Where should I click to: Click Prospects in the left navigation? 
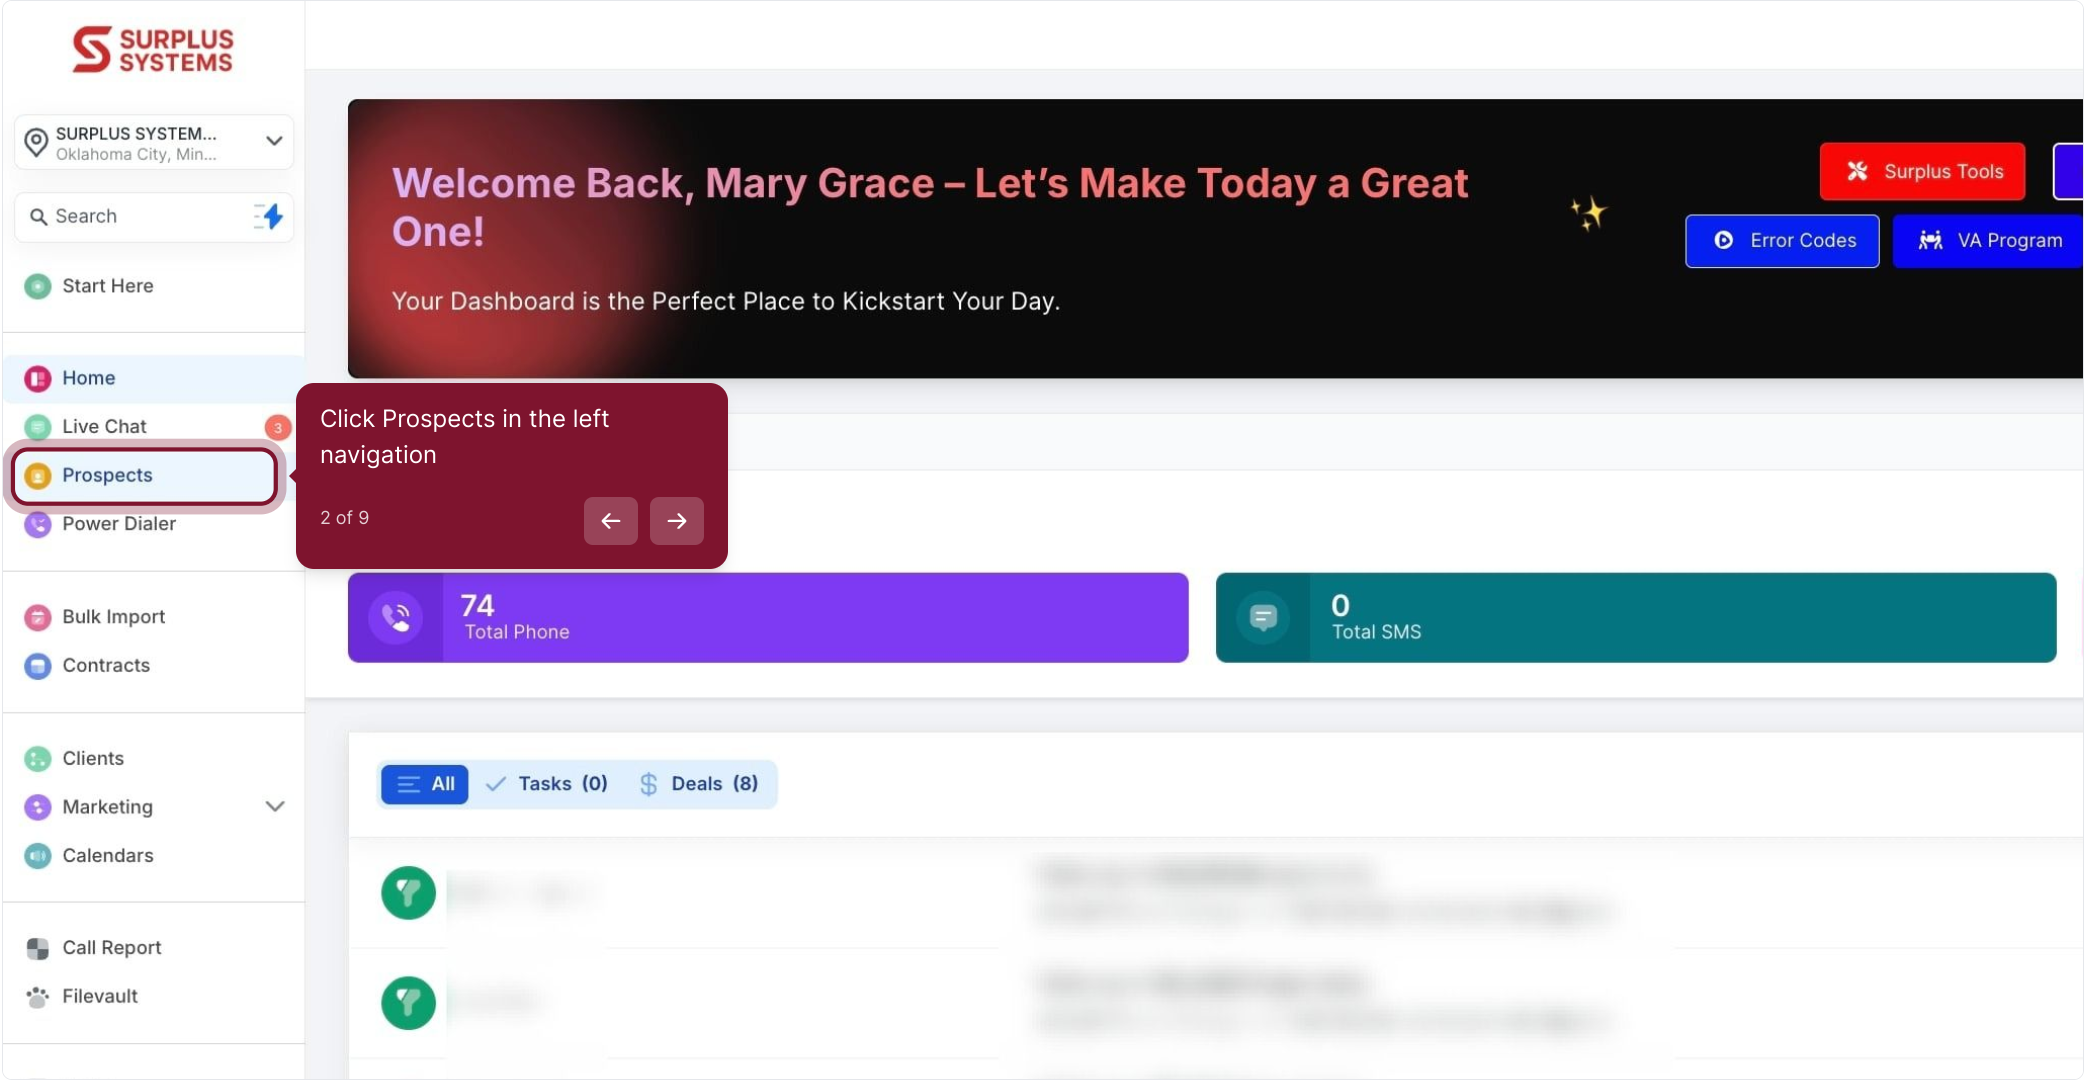click(x=107, y=476)
